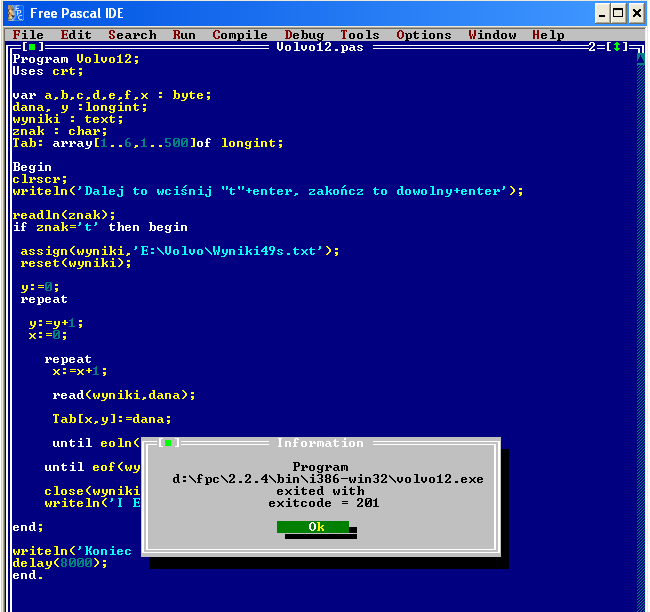Click the 'read(wyniki,dana);' line
This screenshot has height=612, width=650.
124,395
